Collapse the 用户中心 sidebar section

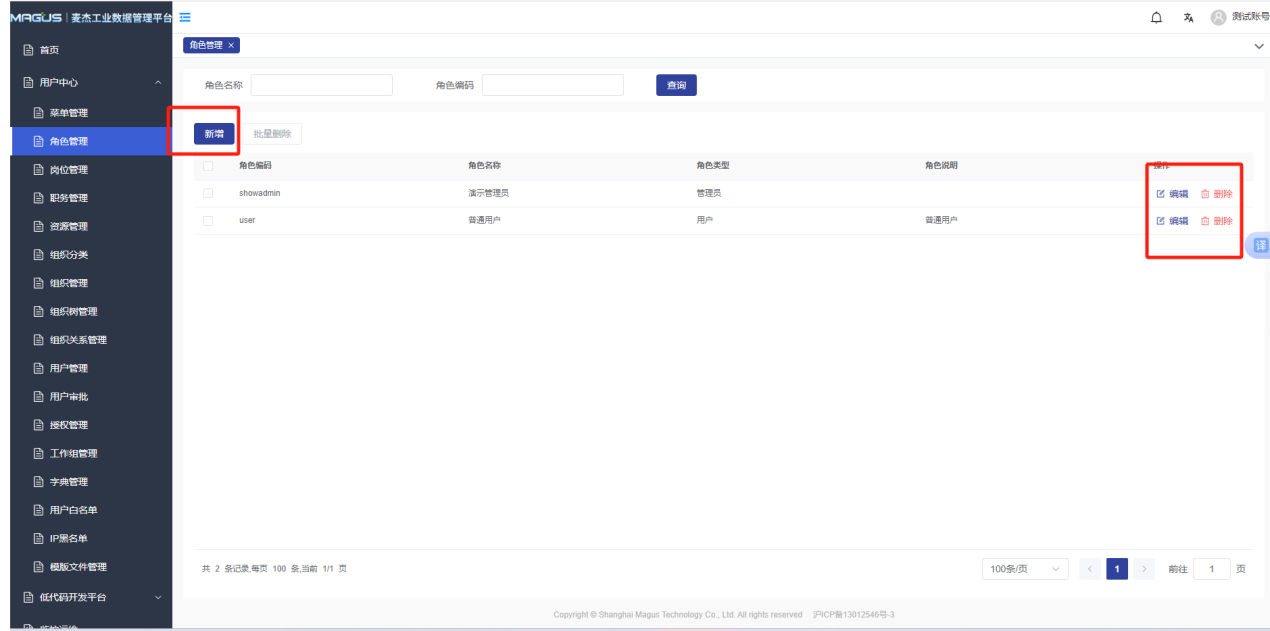[x=158, y=83]
